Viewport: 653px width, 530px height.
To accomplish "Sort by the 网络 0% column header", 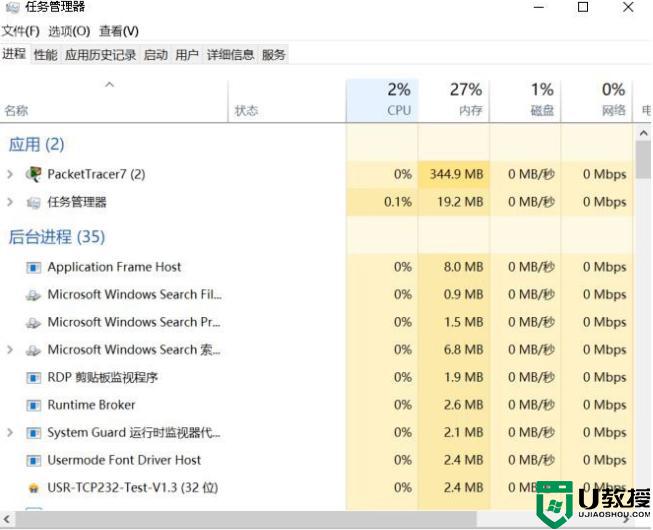I will (597, 101).
